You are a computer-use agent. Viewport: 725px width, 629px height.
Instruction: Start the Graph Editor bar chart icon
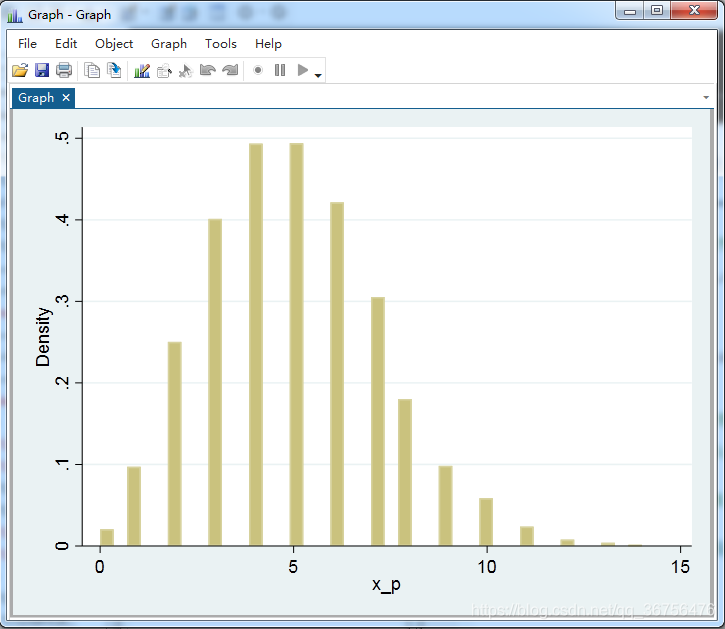pos(142,70)
